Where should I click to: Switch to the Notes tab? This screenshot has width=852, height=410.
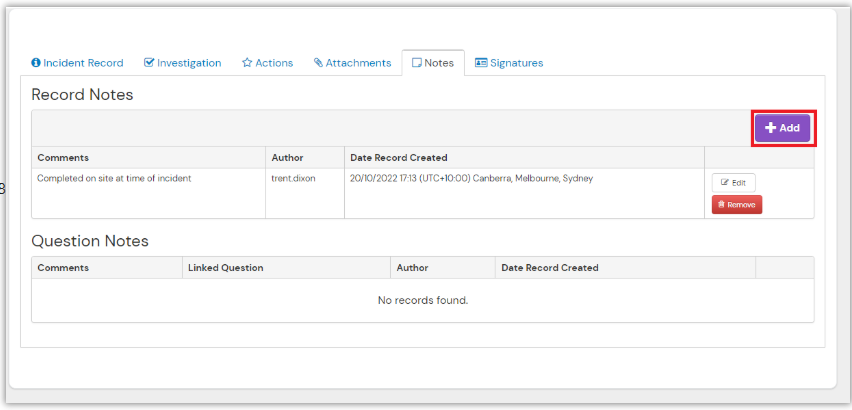click(x=433, y=63)
